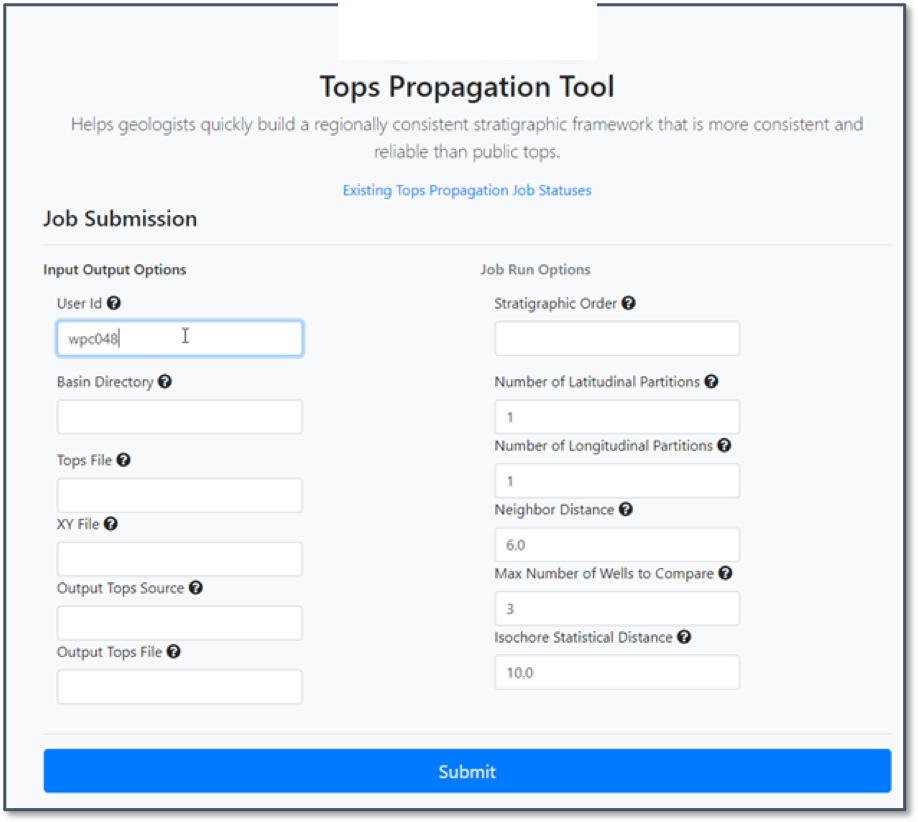Click the Stratigraphic Order field

(x=617, y=339)
